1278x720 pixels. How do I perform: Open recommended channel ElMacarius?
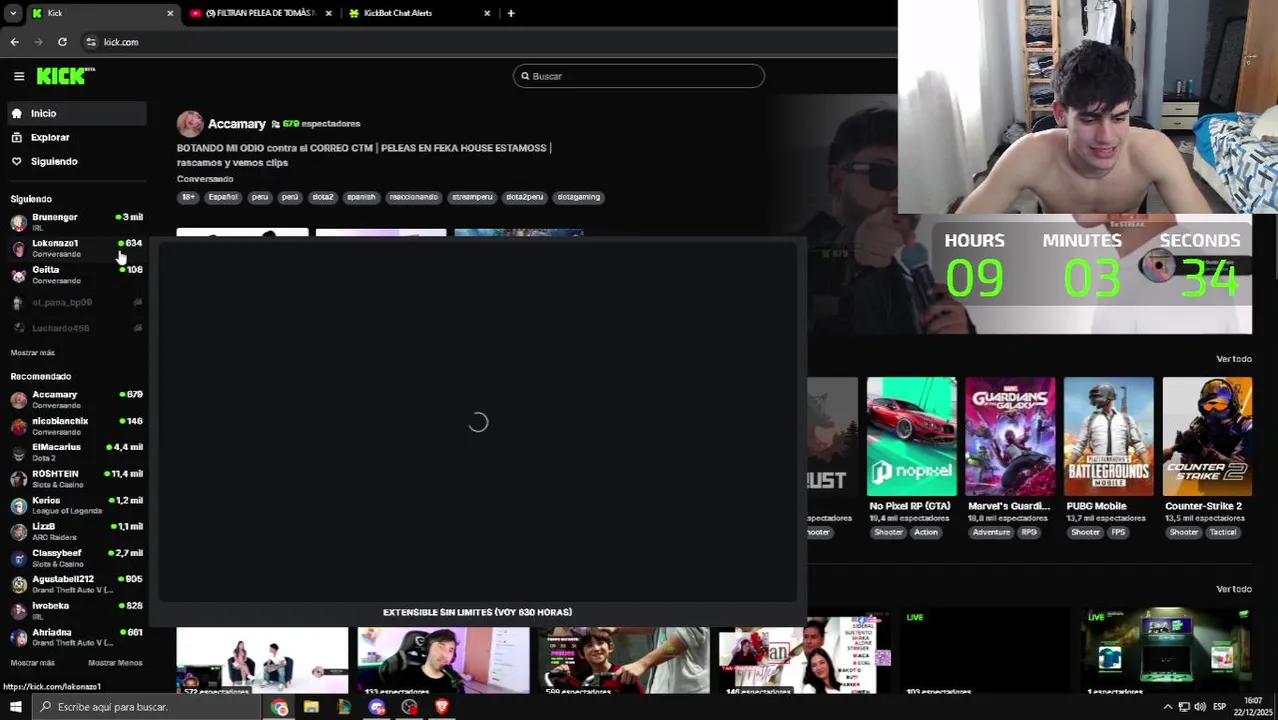pos(76,452)
